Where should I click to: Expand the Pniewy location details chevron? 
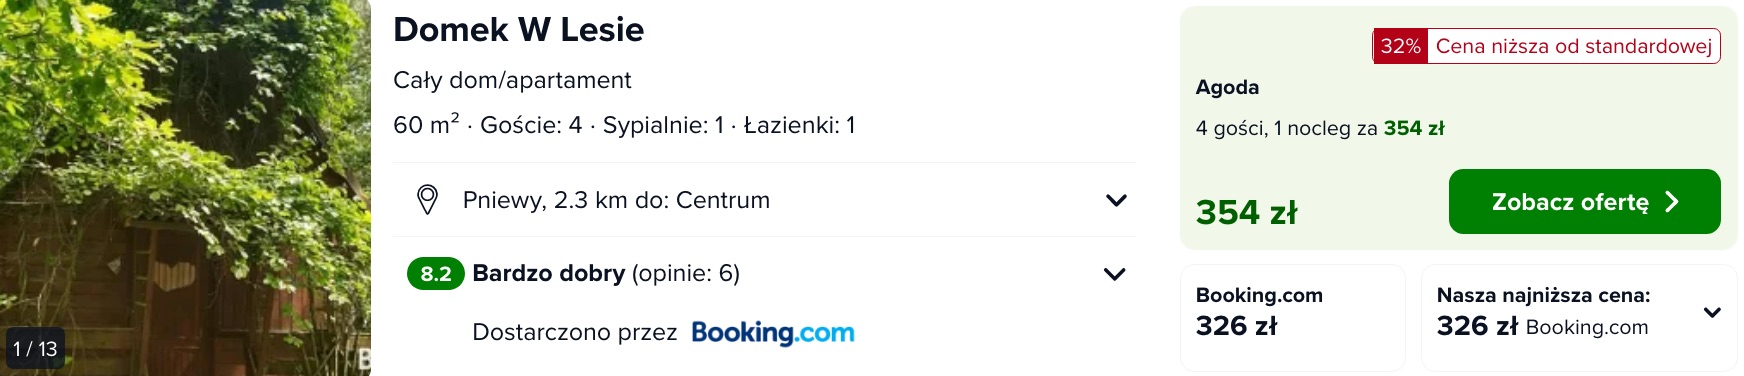click(1116, 200)
